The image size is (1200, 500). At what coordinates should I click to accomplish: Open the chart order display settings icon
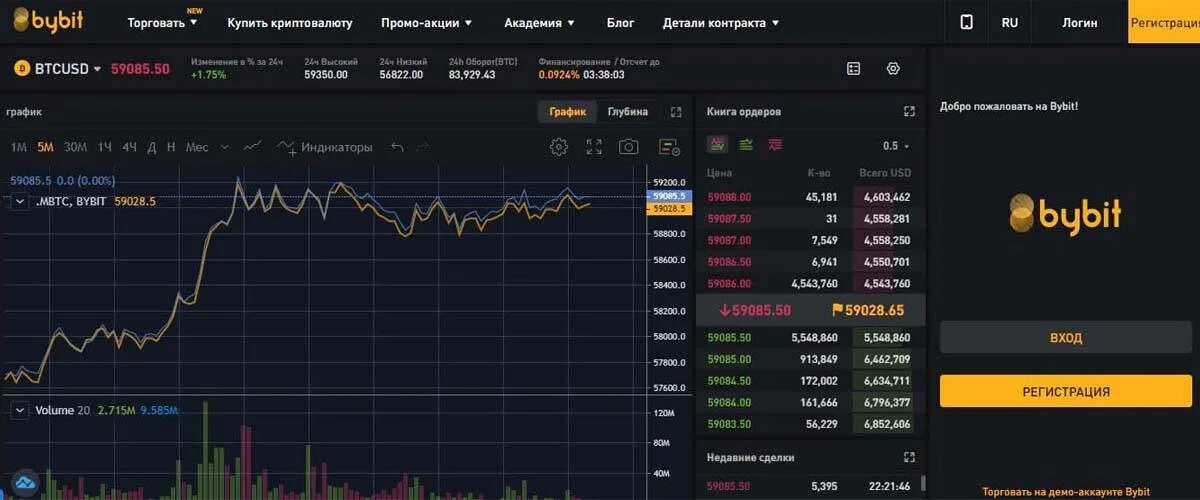click(669, 147)
